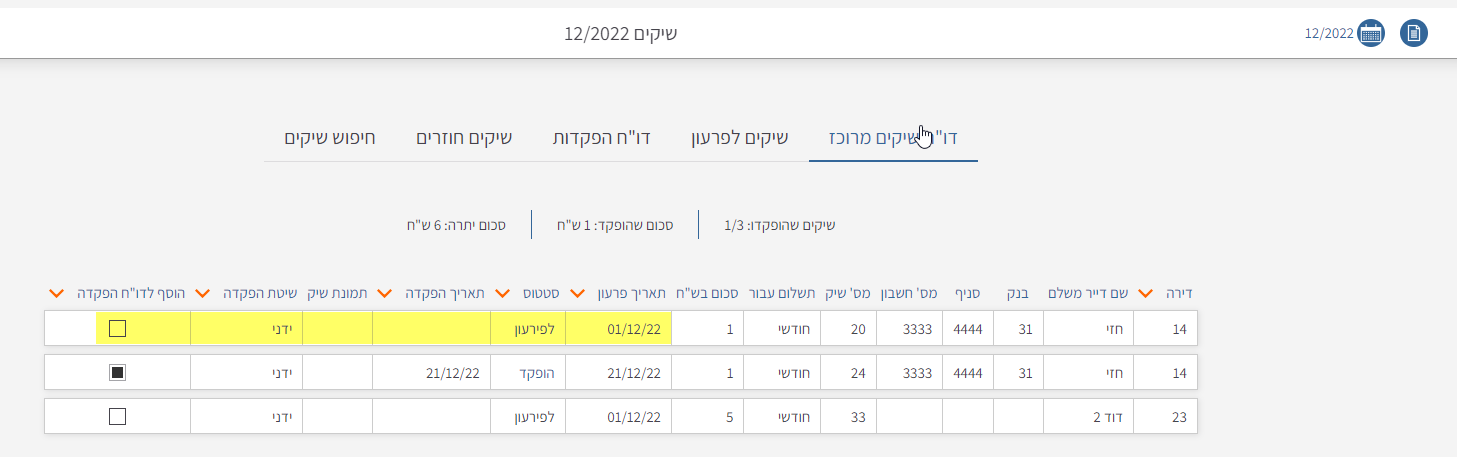Click the הופקד status cell
1457x457 pixels.
(528, 373)
